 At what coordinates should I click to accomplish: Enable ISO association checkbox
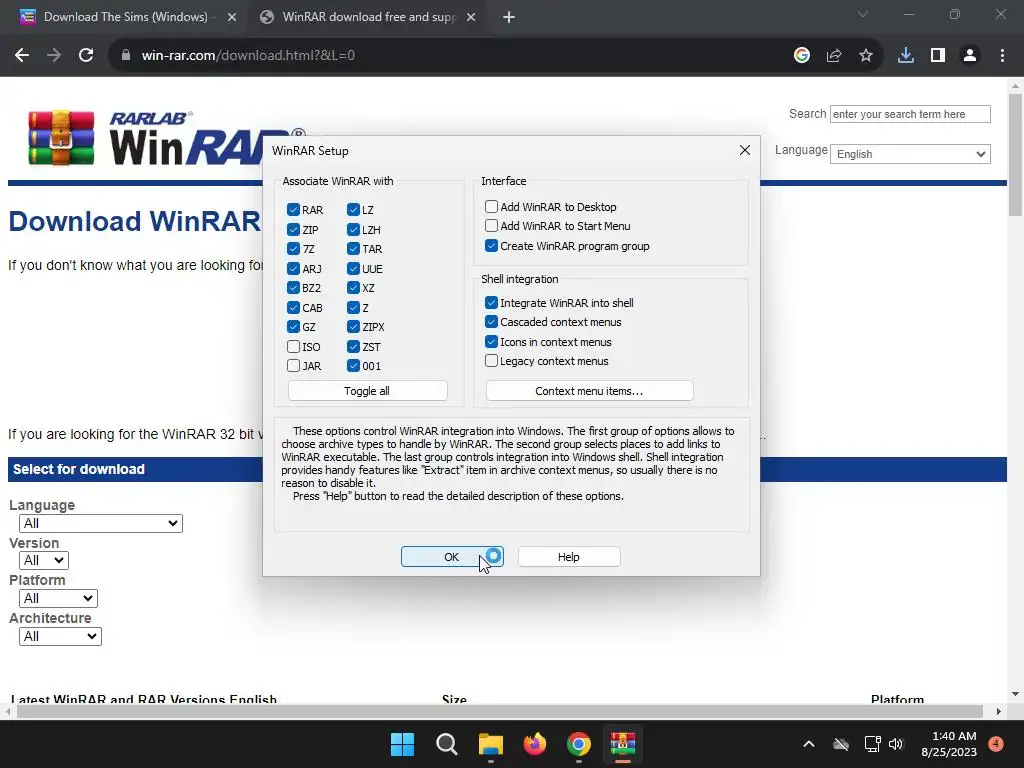tap(293, 346)
